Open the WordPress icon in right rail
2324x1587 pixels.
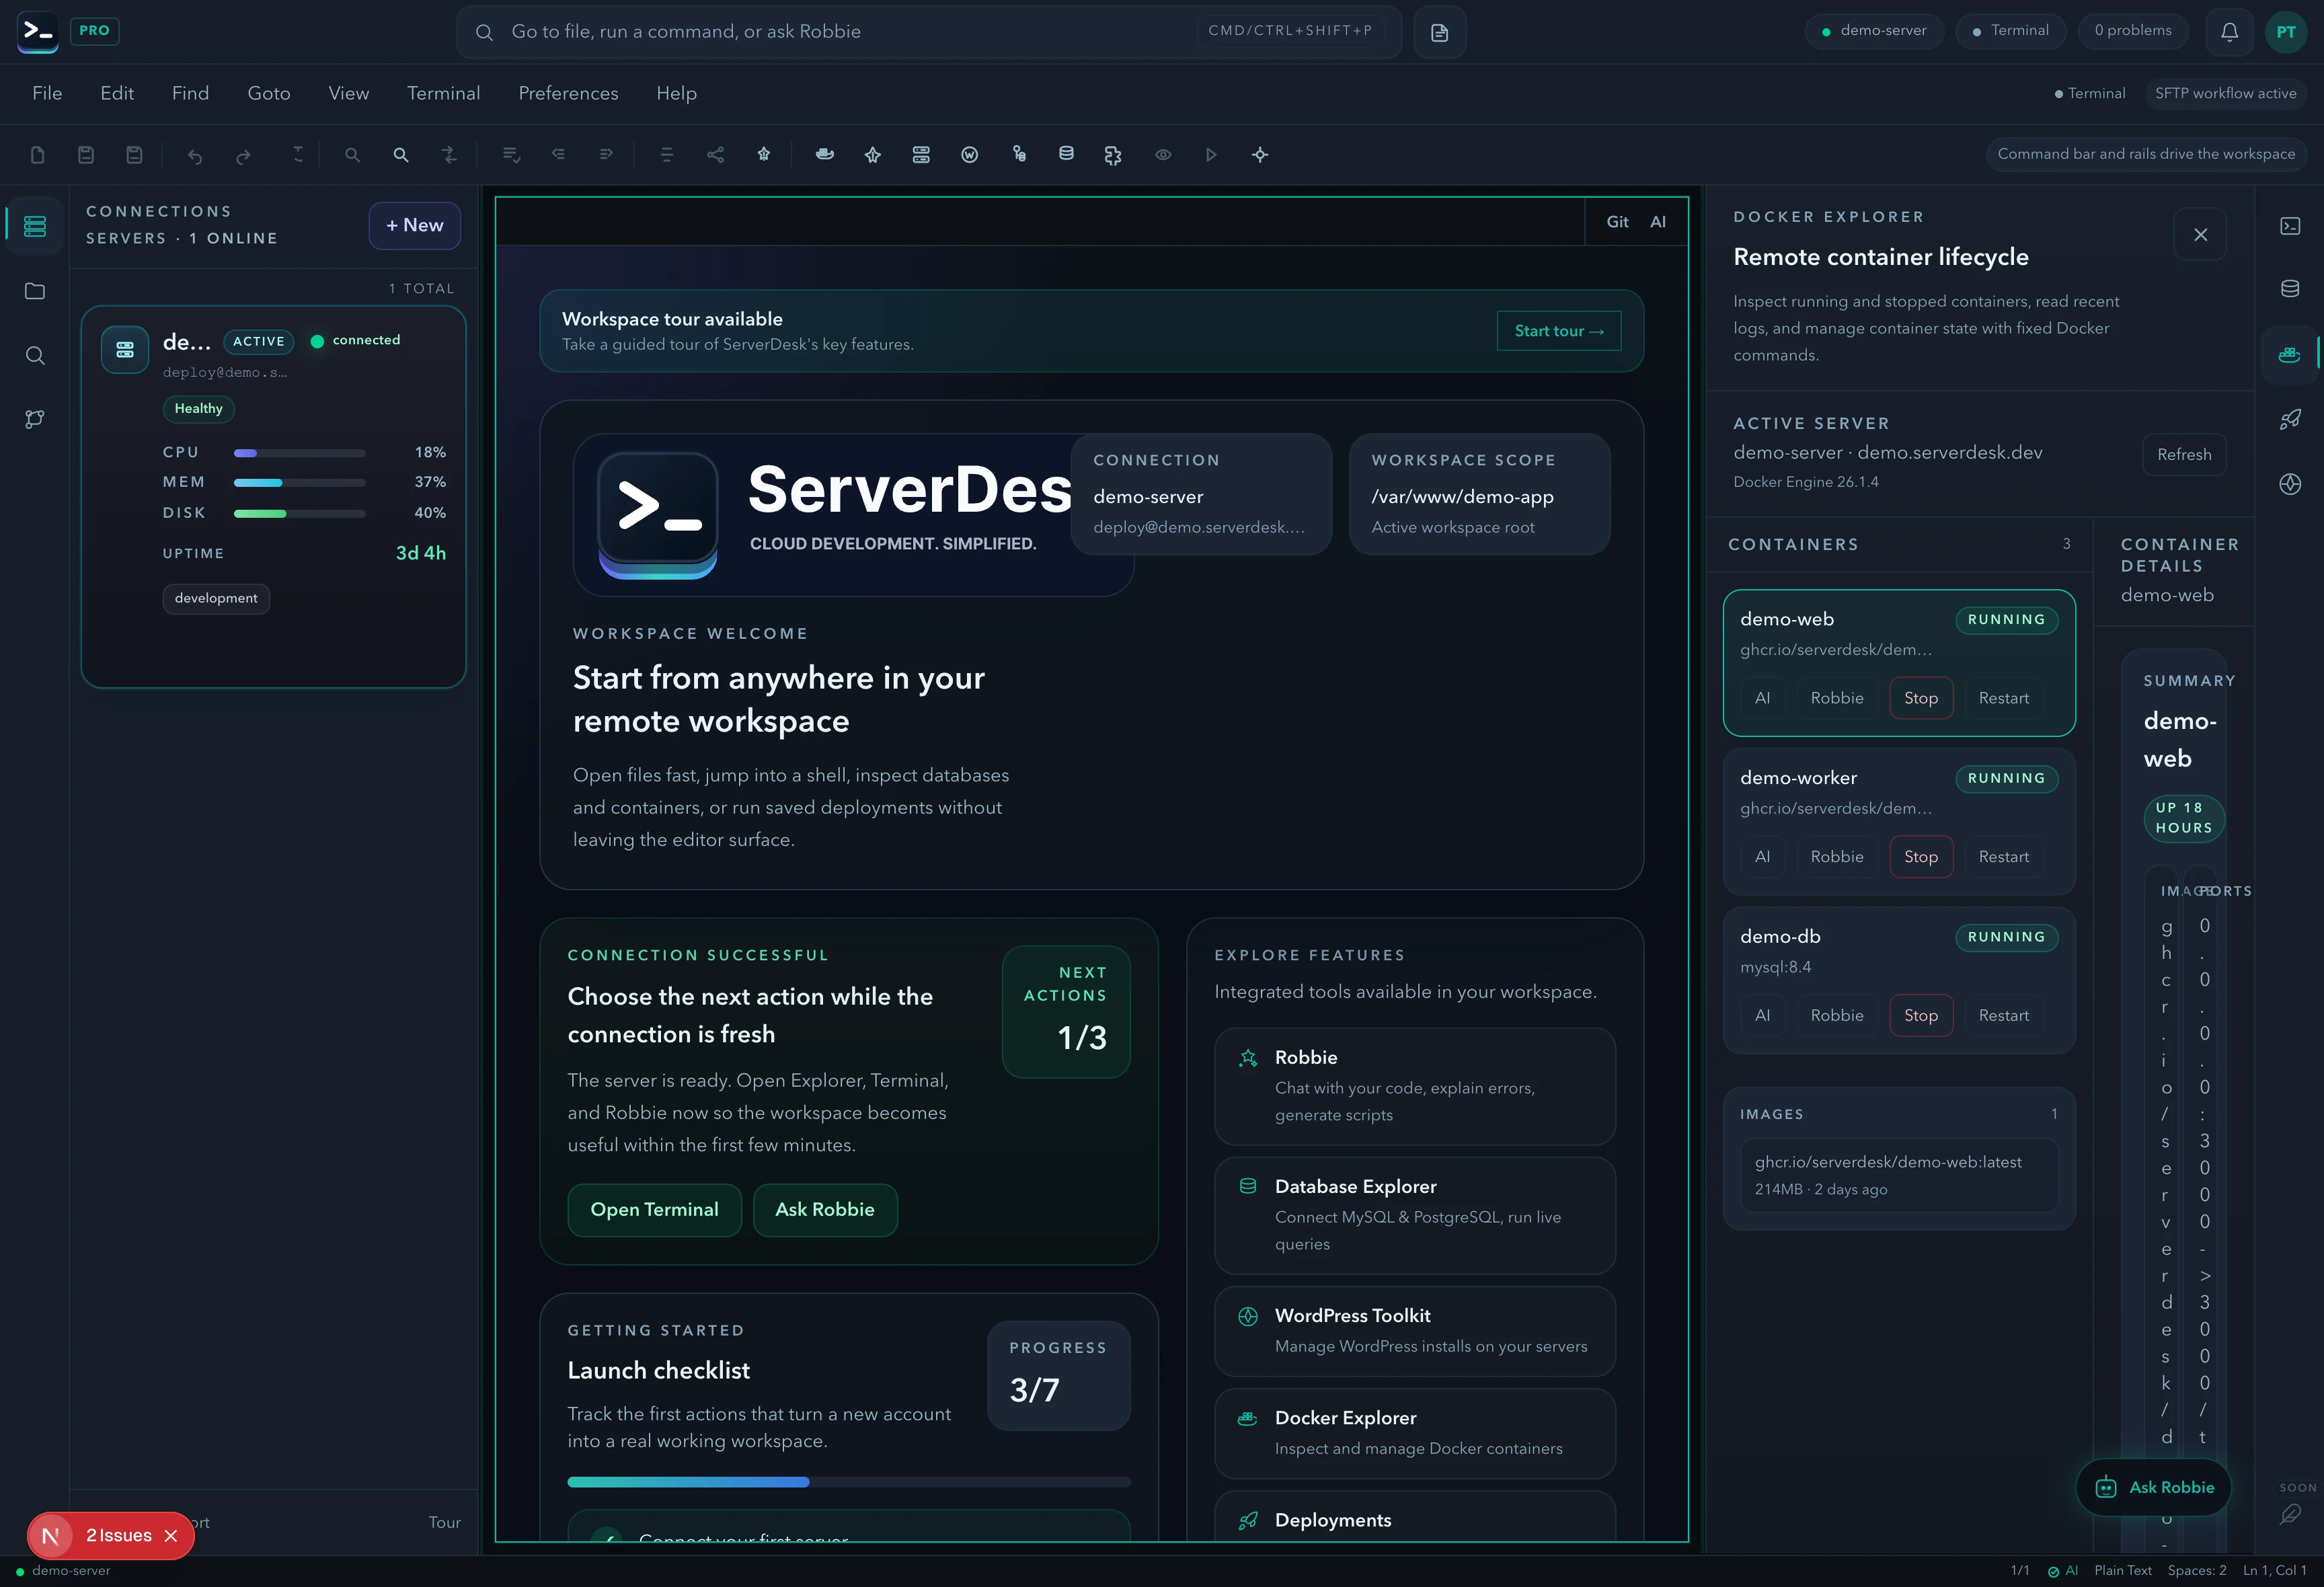pyautogui.click(x=2290, y=484)
